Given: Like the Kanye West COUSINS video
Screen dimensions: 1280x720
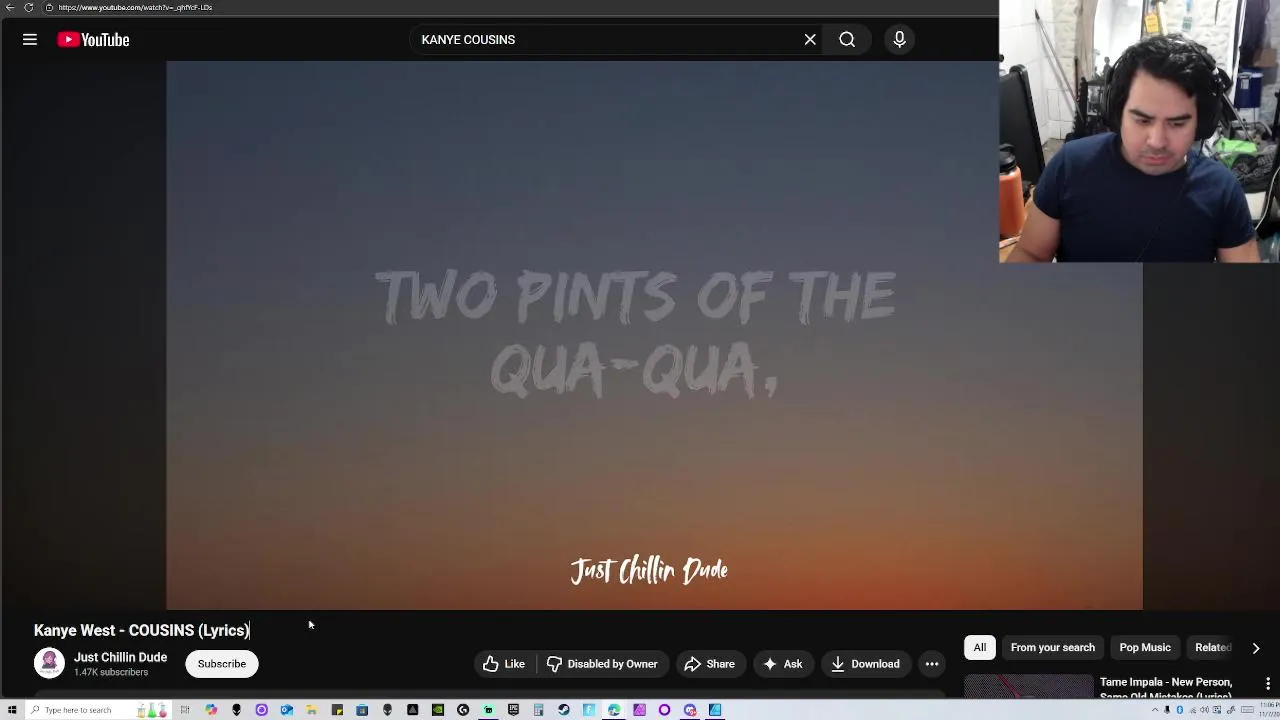Looking at the screenshot, I should coord(503,664).
